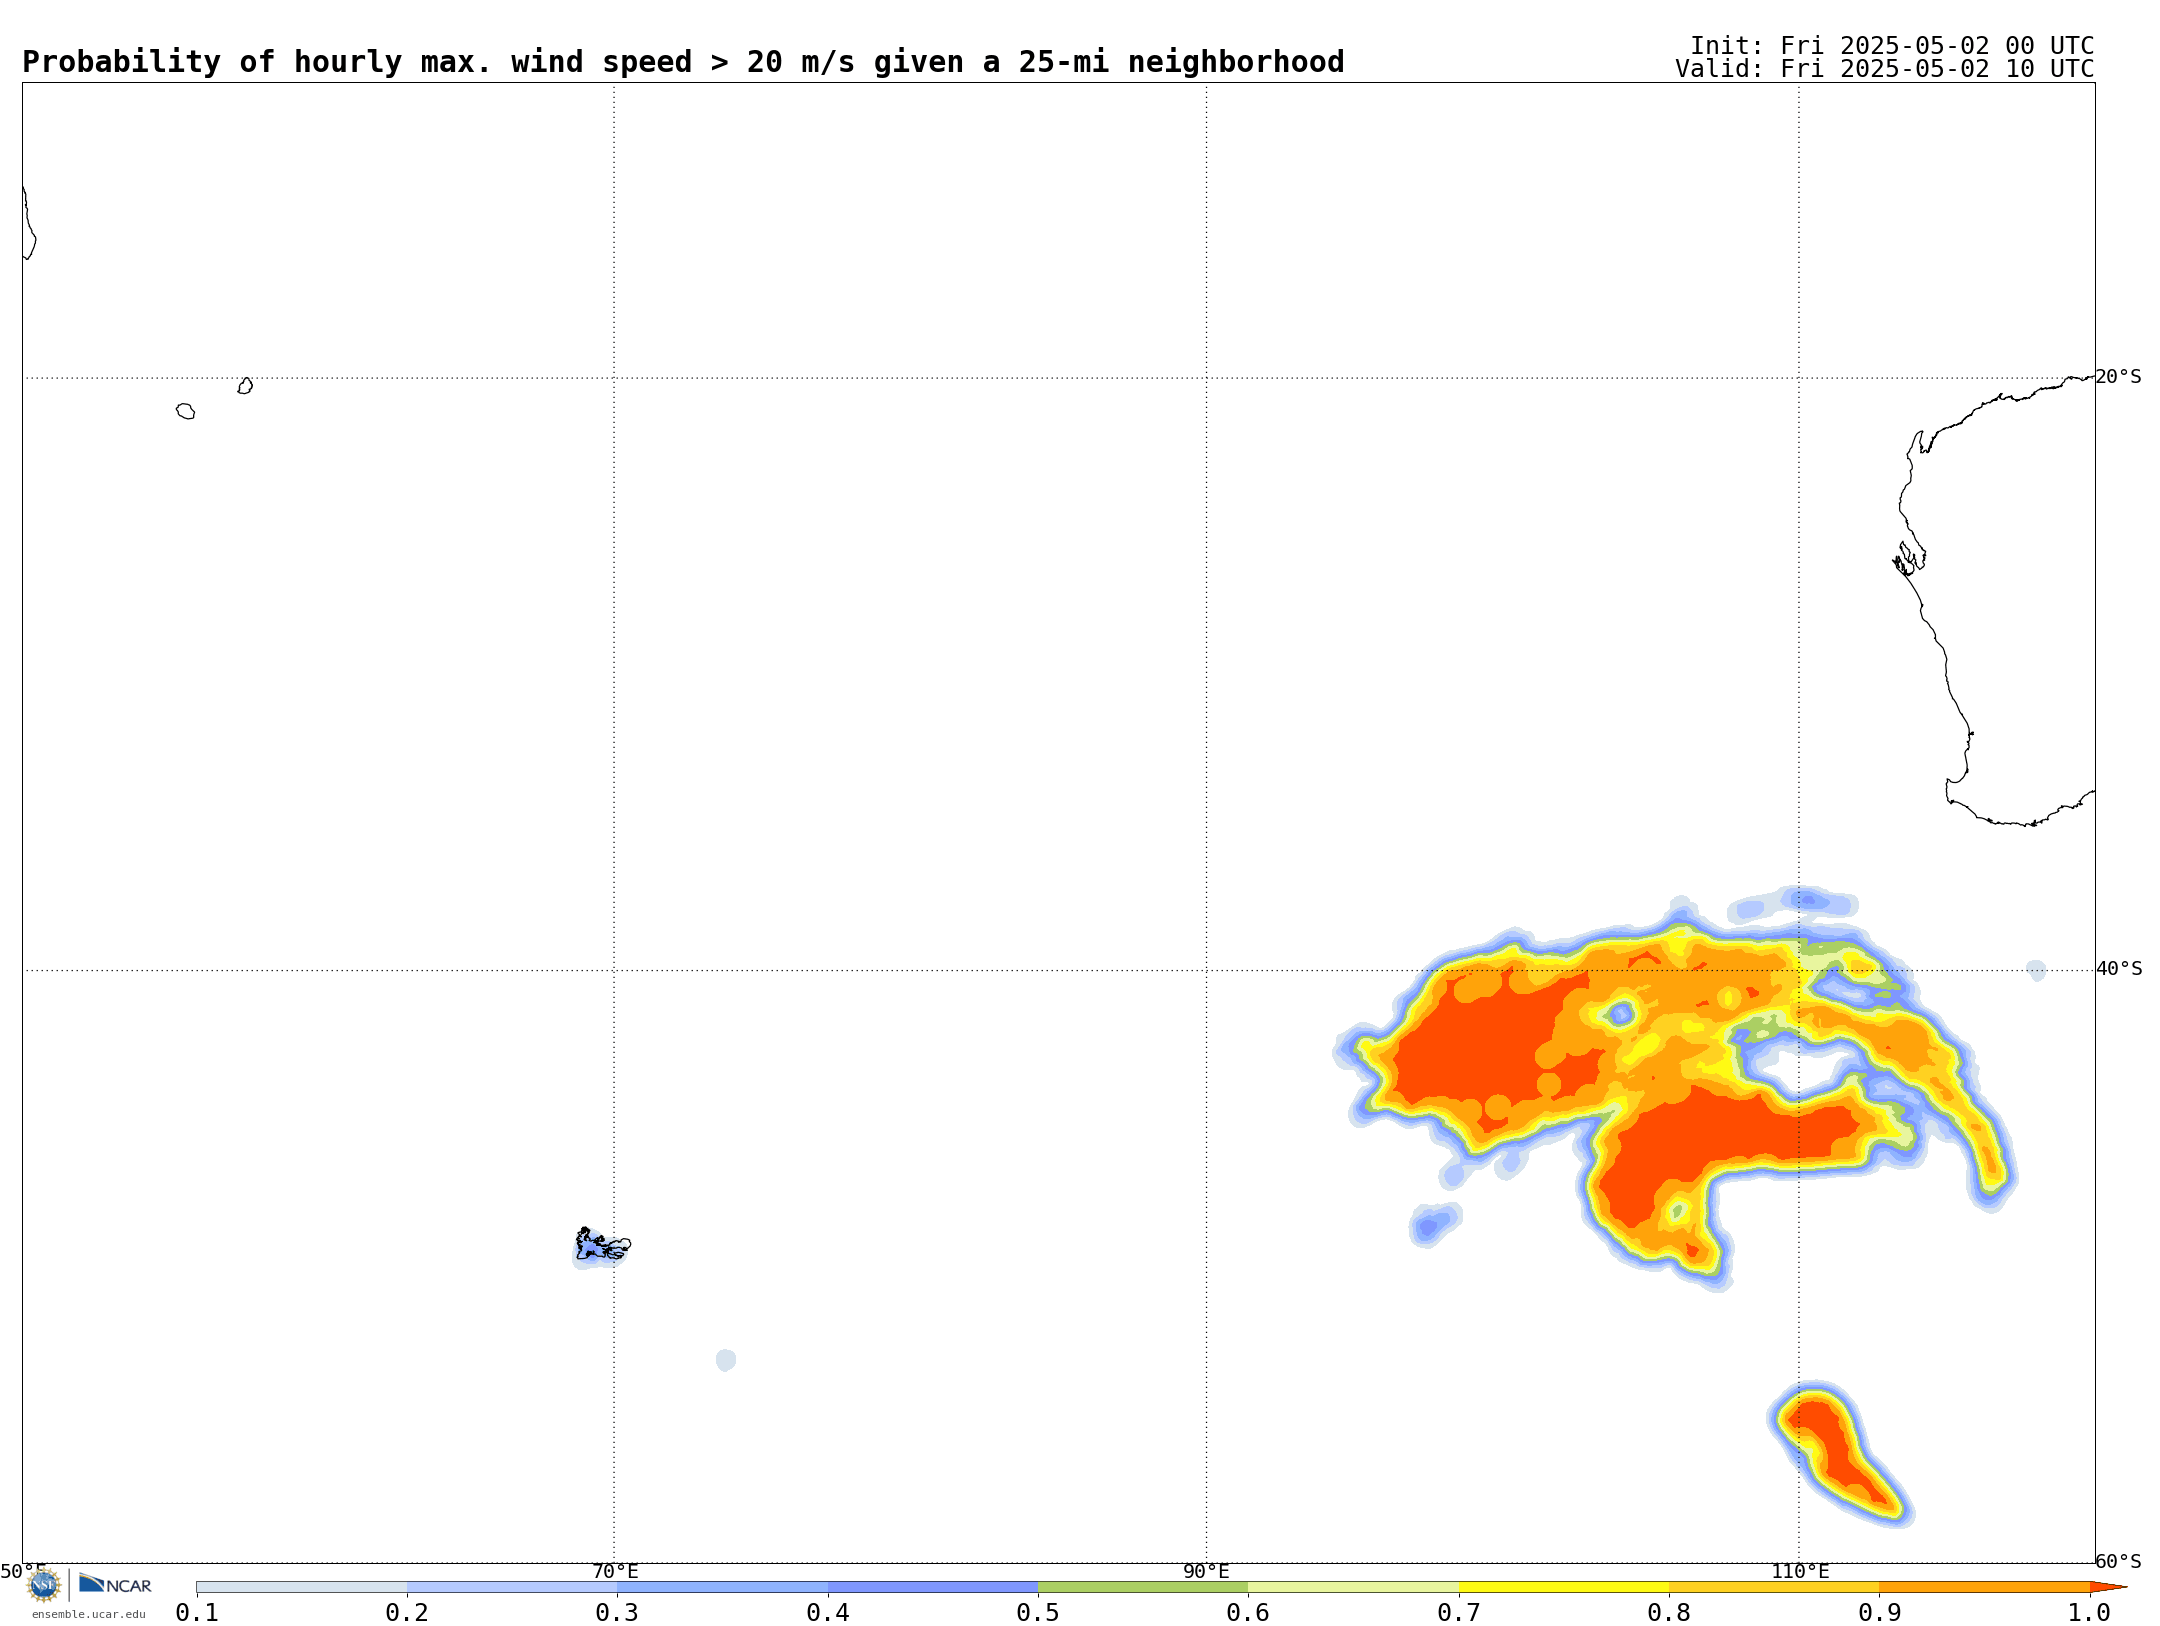This screenshot has height=1626, width=2160.
Task: Click the 70°E longitude label
Action: pos(615,1571)
